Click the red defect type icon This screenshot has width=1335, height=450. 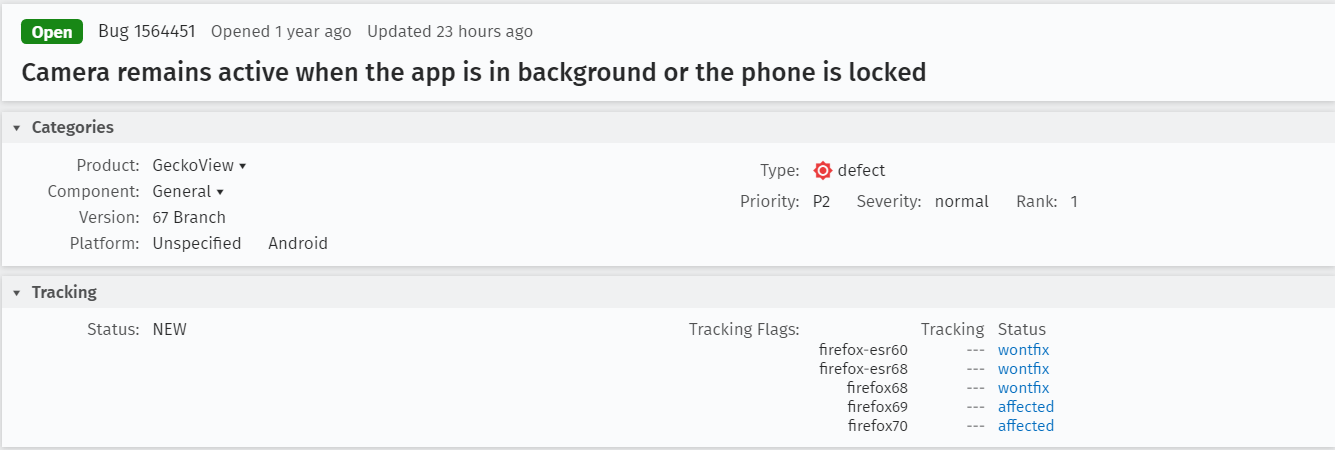823,170
